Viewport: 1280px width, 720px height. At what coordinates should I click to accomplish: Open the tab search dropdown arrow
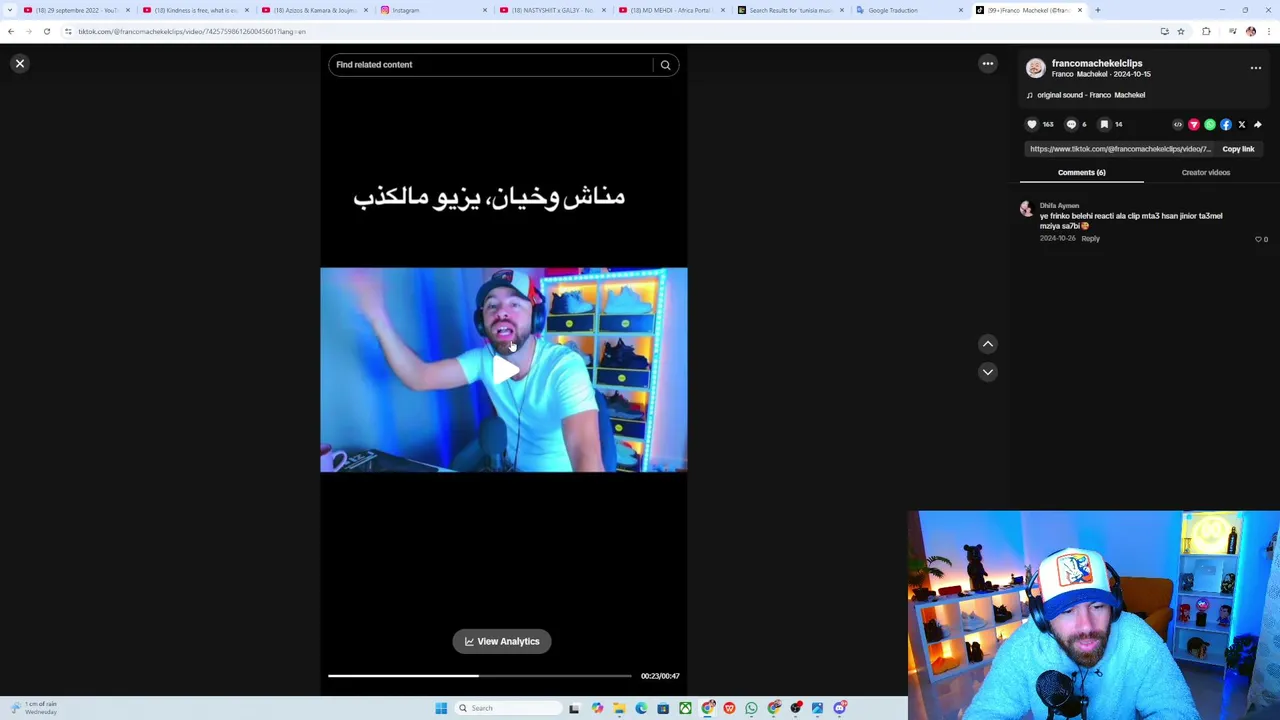click(x=10, y=10)
